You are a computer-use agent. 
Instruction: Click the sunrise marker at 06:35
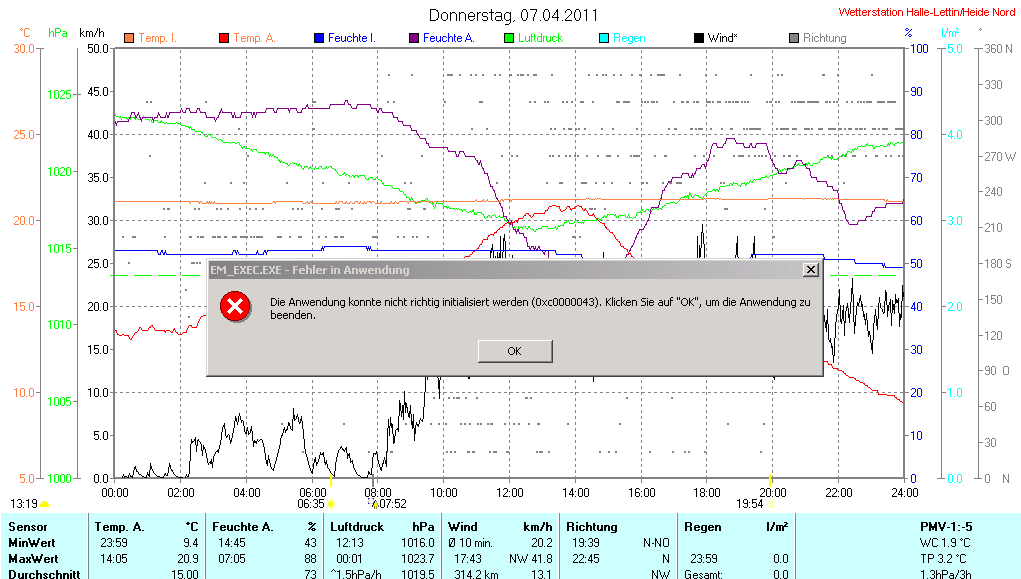click(331, 504)
